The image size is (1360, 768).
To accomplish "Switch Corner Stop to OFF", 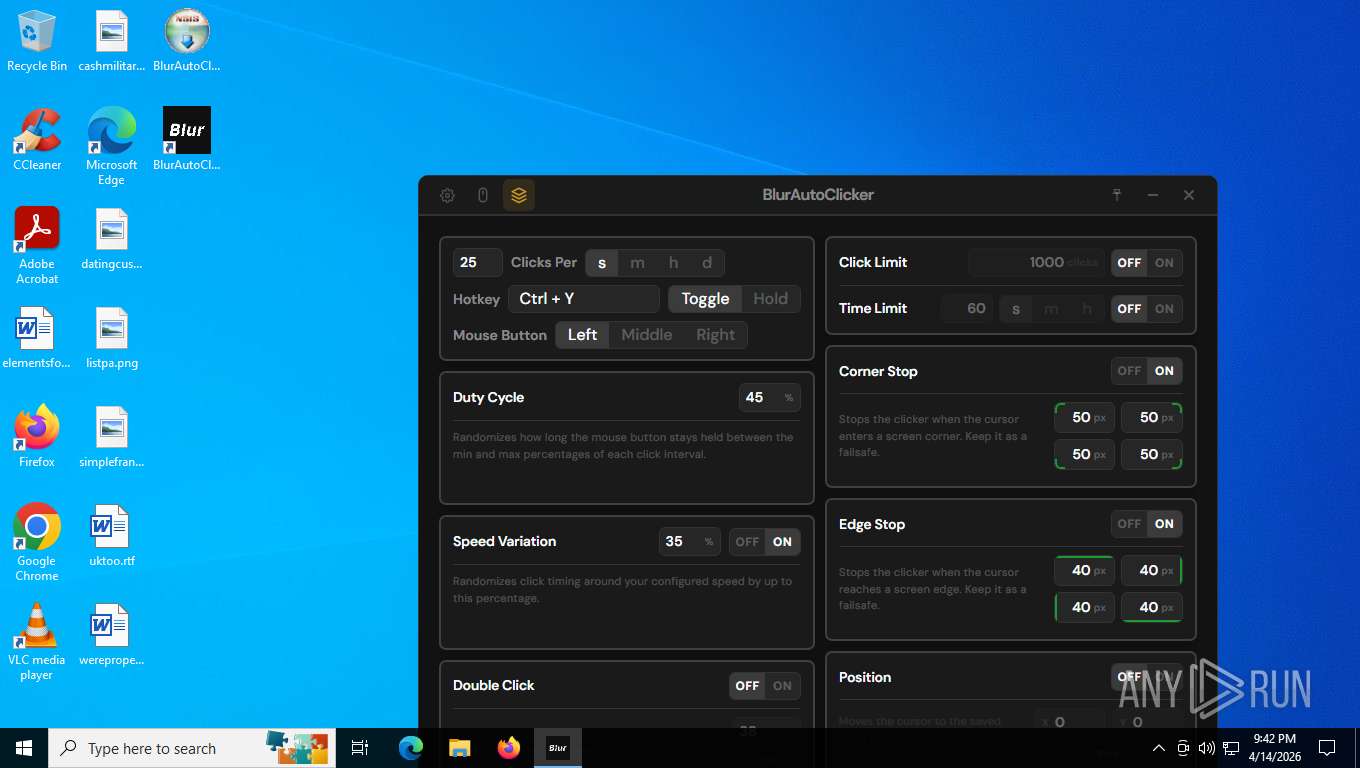I will click(1129, 371).
